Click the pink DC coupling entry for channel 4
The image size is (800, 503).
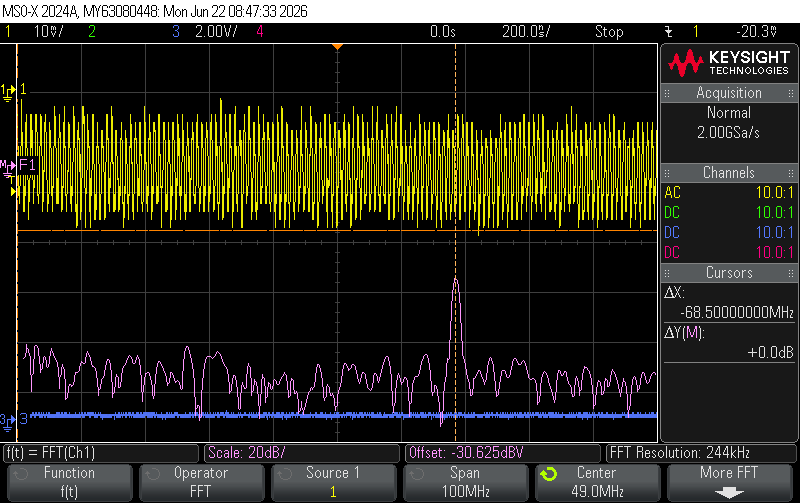(x=672, y=253)
